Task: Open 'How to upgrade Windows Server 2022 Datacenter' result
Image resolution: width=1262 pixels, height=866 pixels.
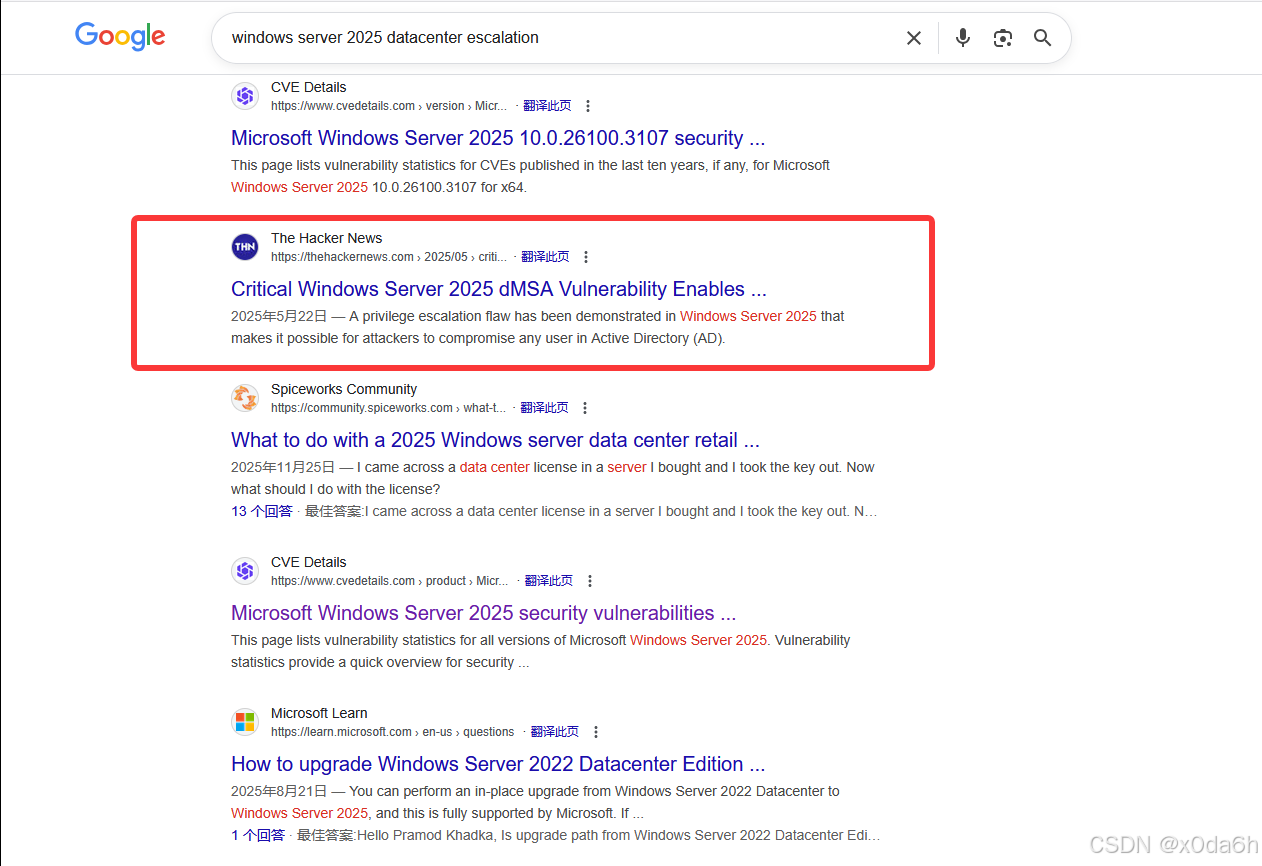Action: tap(498, 764)
